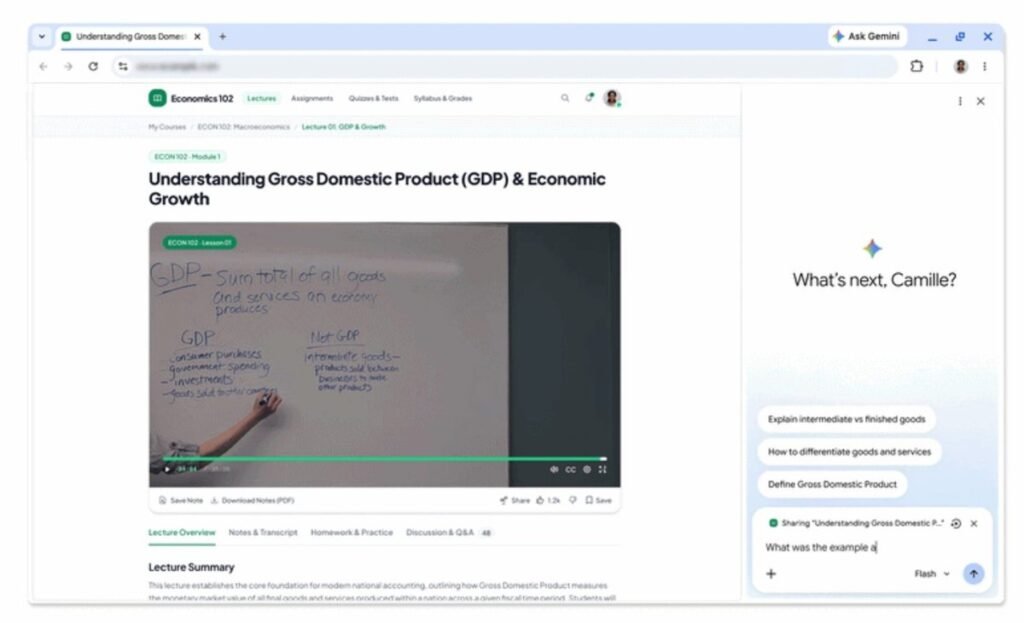Open the browser Extensions puzzle icon
The height and width of the screenshot is (623, 1024).
[917, 66]
